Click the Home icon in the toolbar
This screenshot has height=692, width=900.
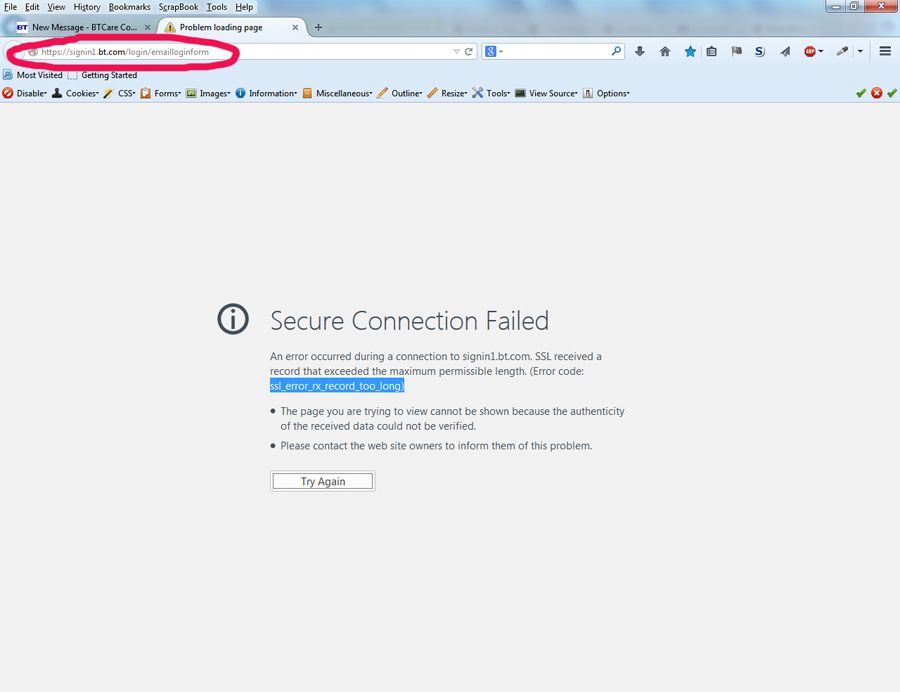click(663, 51)
